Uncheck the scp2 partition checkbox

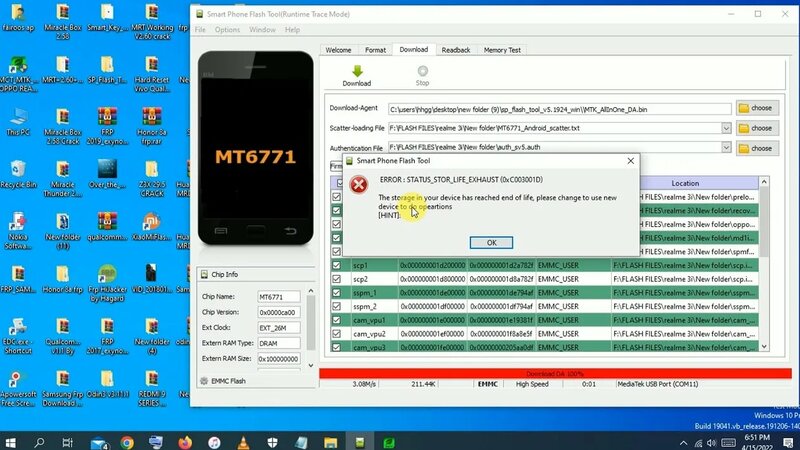pos(336,279)
